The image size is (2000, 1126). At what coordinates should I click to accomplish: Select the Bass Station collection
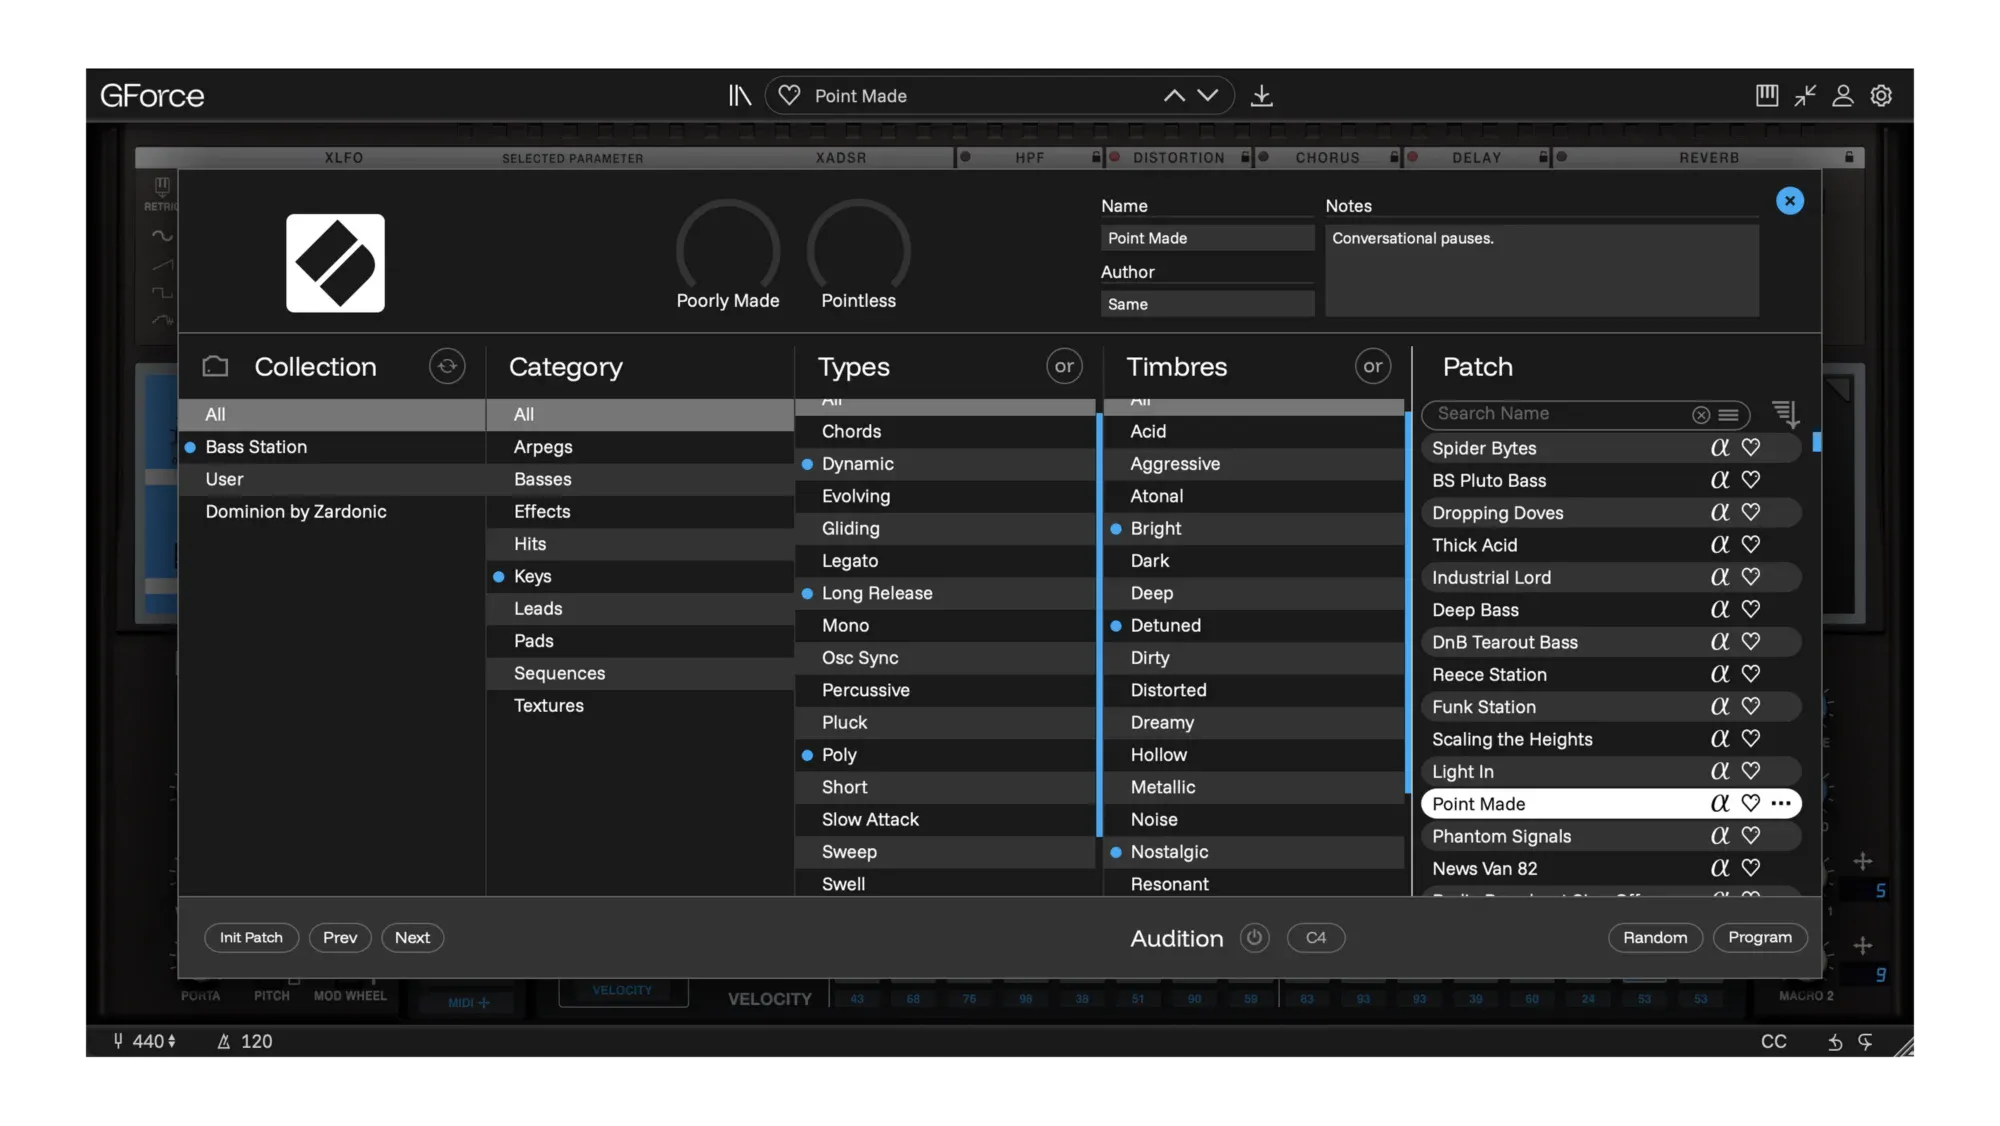332,447
